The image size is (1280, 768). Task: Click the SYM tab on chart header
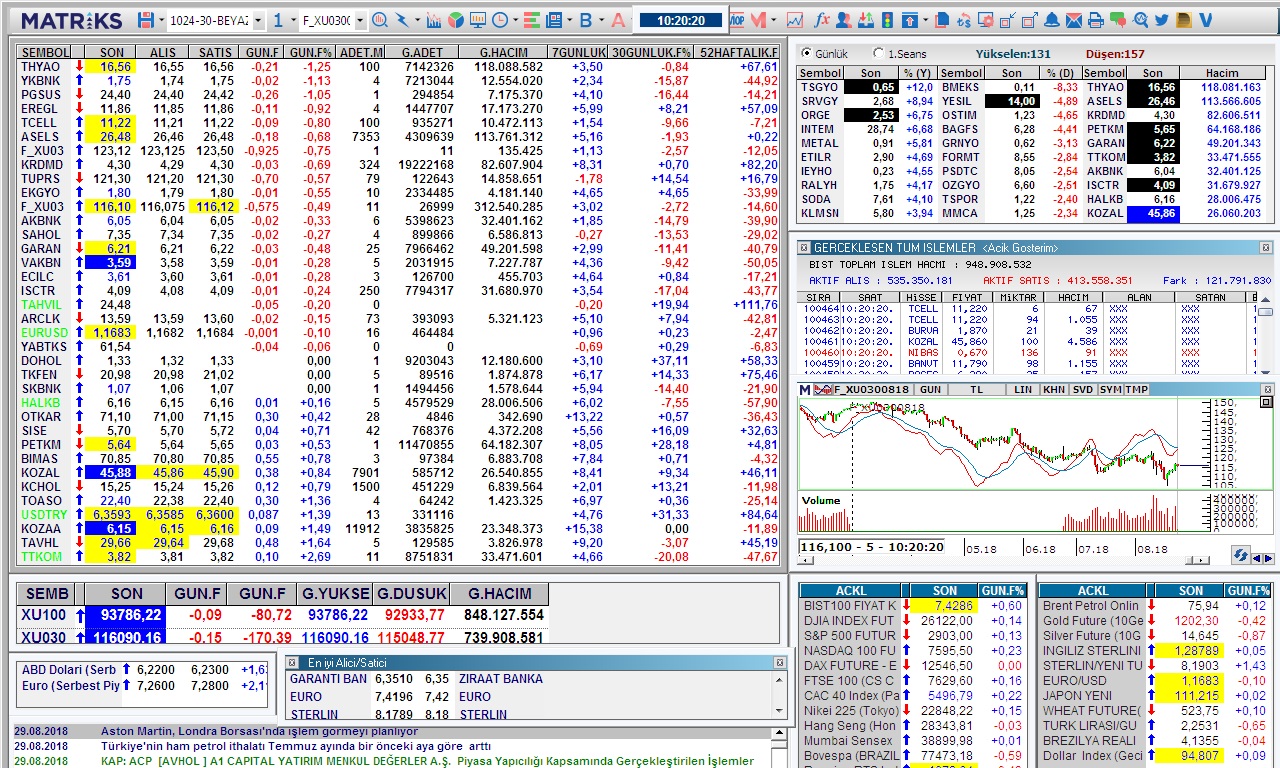(x=1110, y=389)
